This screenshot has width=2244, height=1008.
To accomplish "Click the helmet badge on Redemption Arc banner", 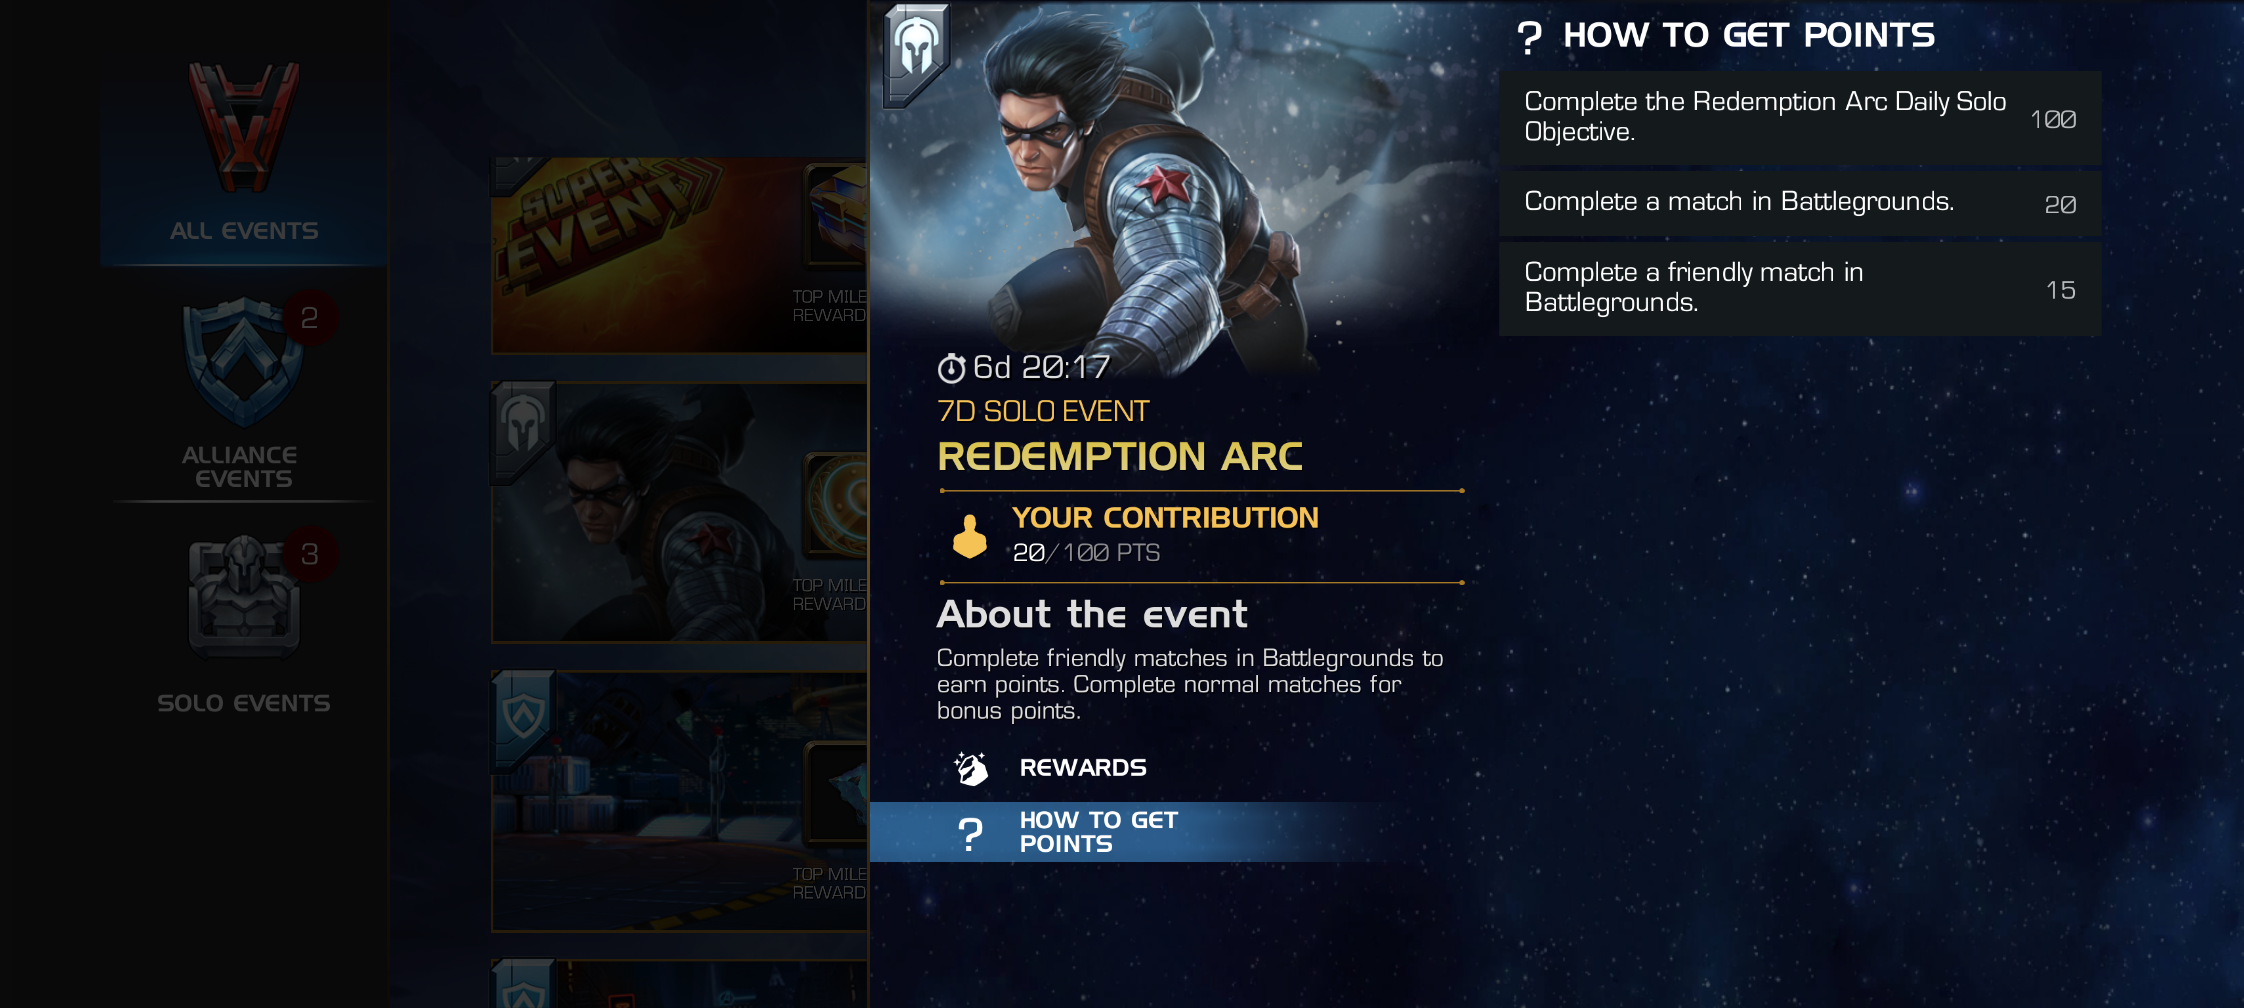I will click(x=915, y=55).
